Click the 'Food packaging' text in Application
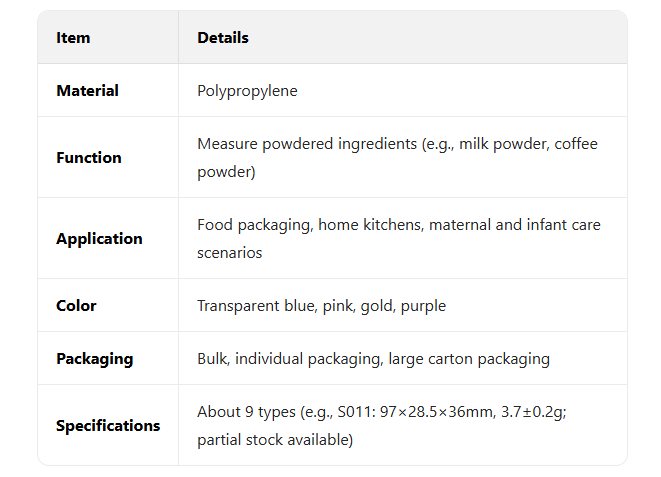The image size is (661, 477). [x=253, y=225]
